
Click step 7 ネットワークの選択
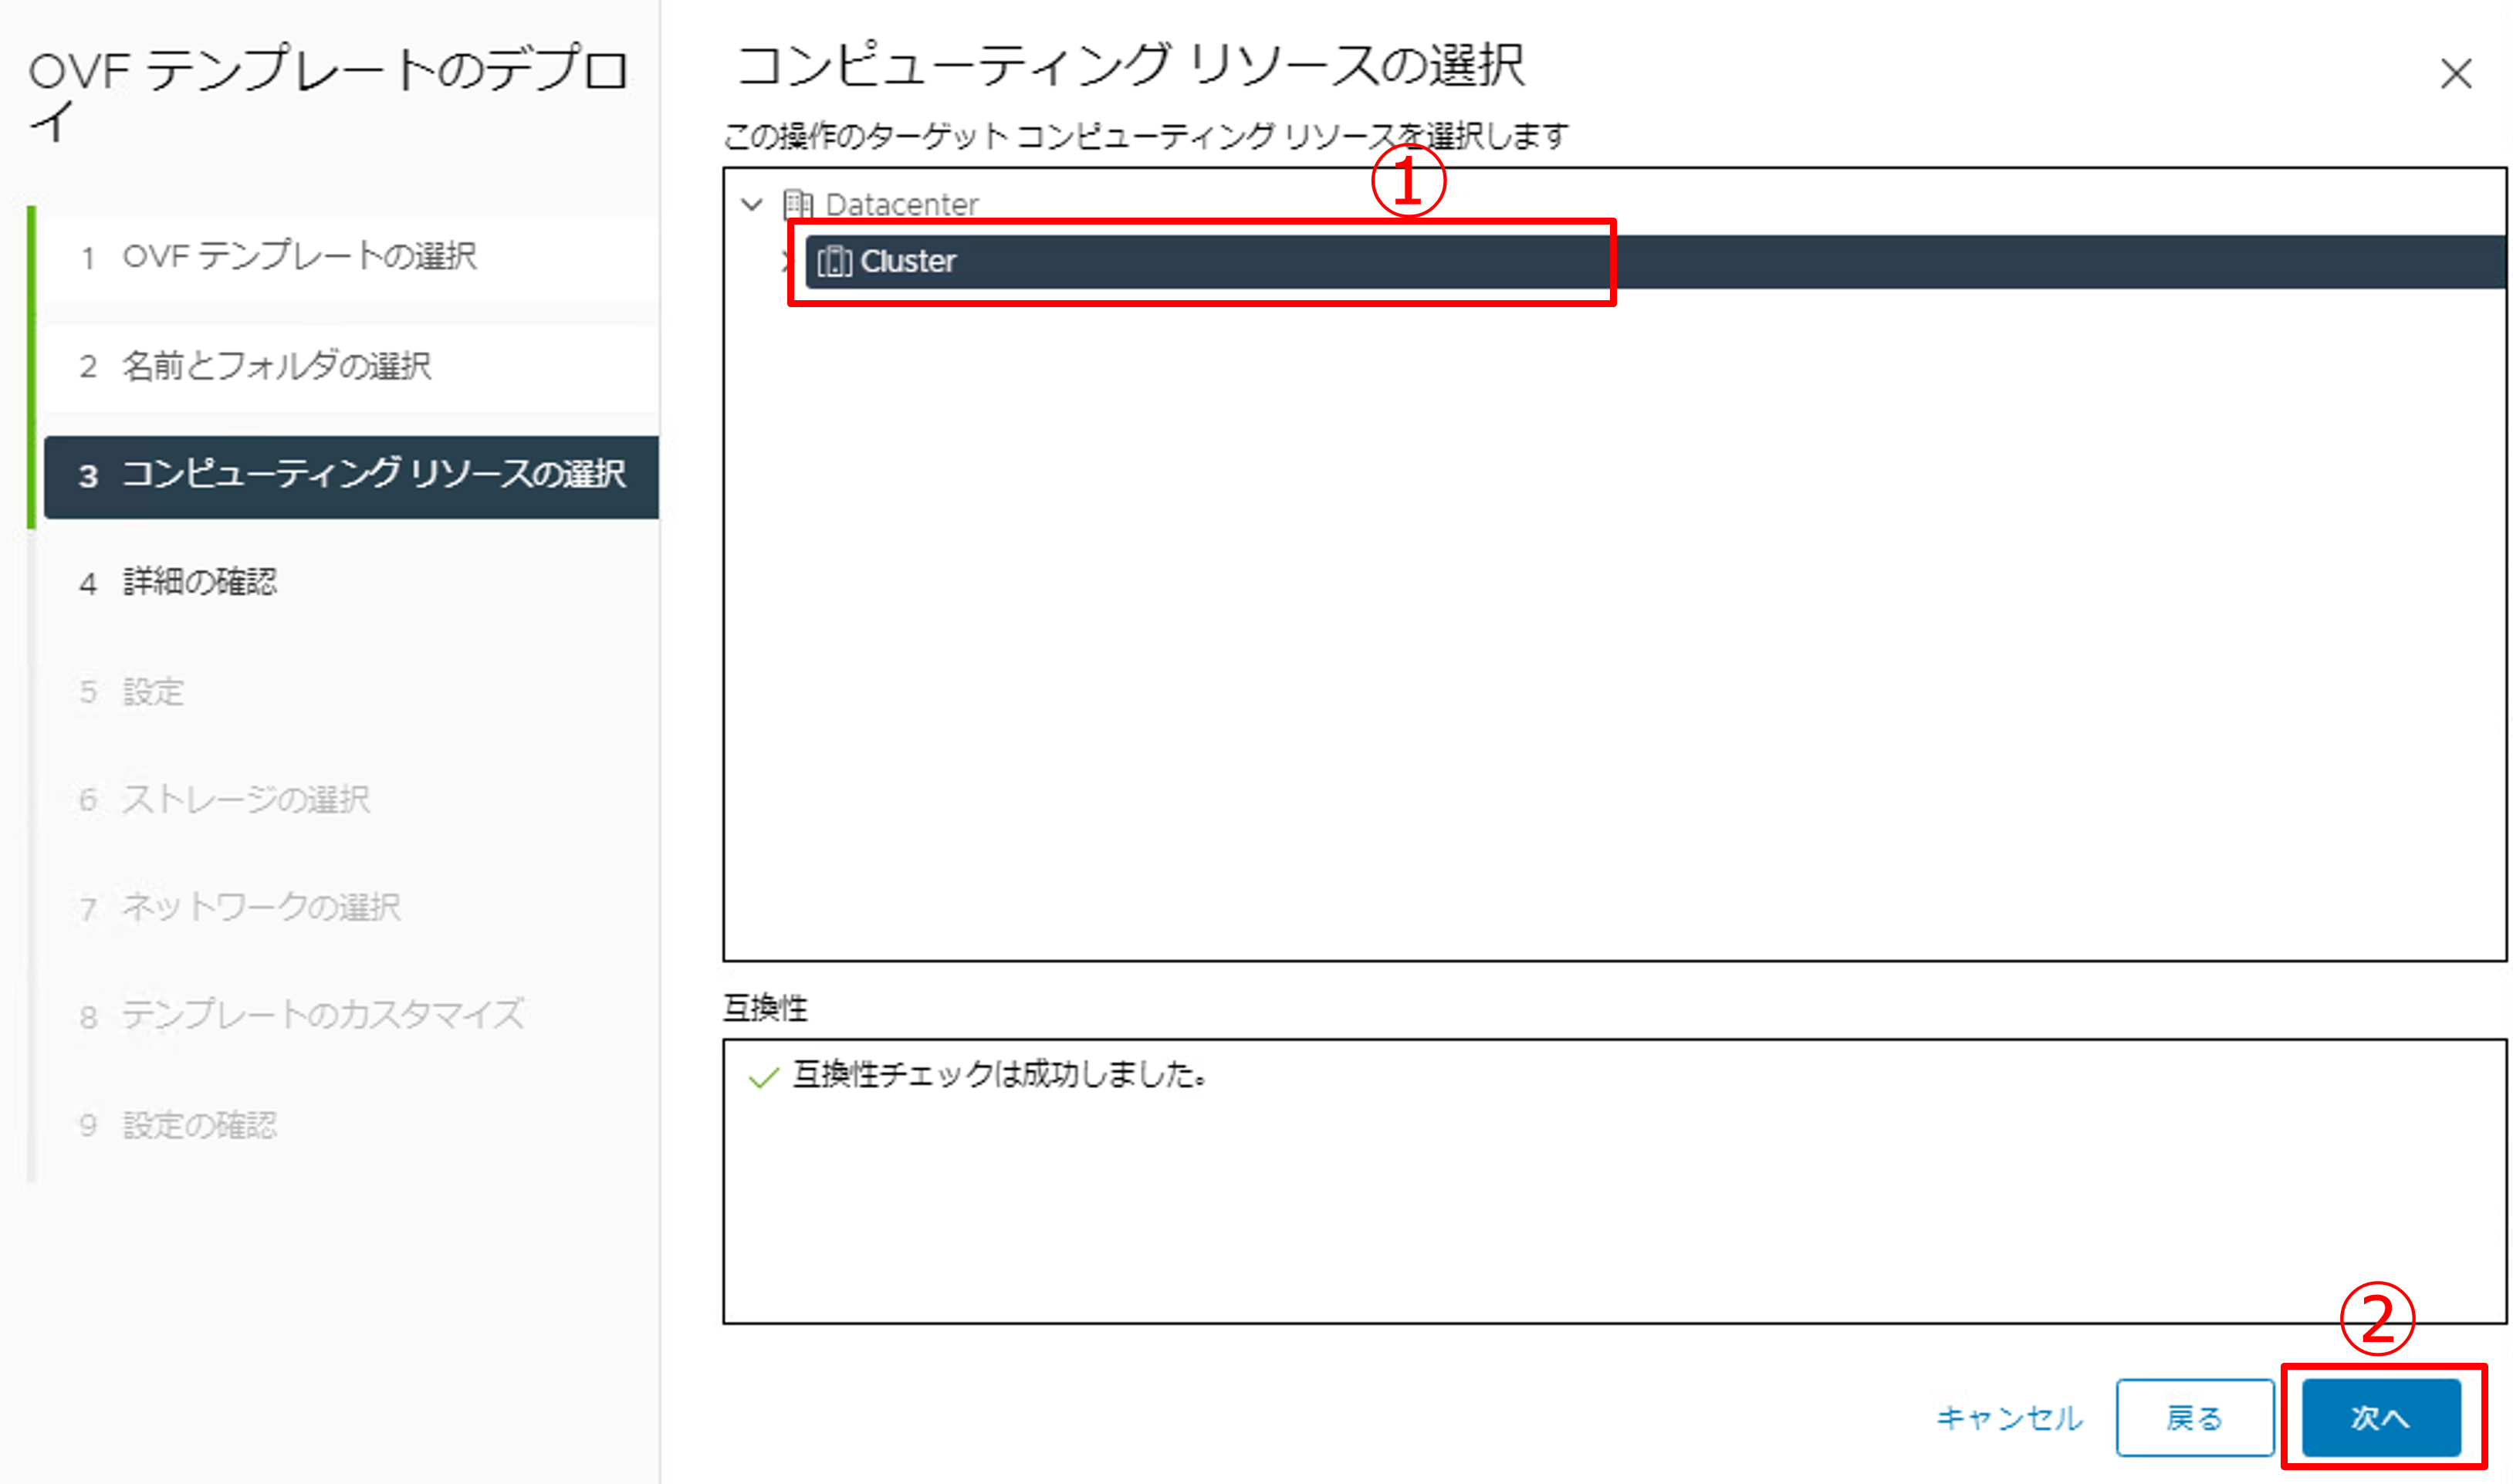(x=260, y=908)
